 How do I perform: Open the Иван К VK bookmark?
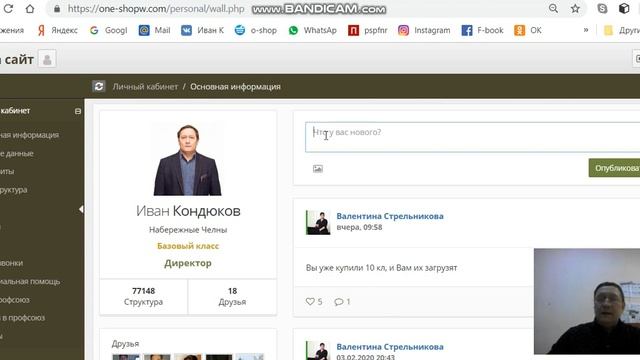(x=203, y=30)
